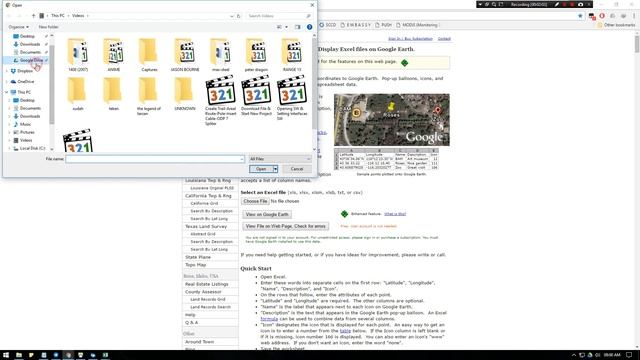This screenshot has width=640, height=360.
Task: Open the ANIME folder
Action: click(x=114, y=55)
